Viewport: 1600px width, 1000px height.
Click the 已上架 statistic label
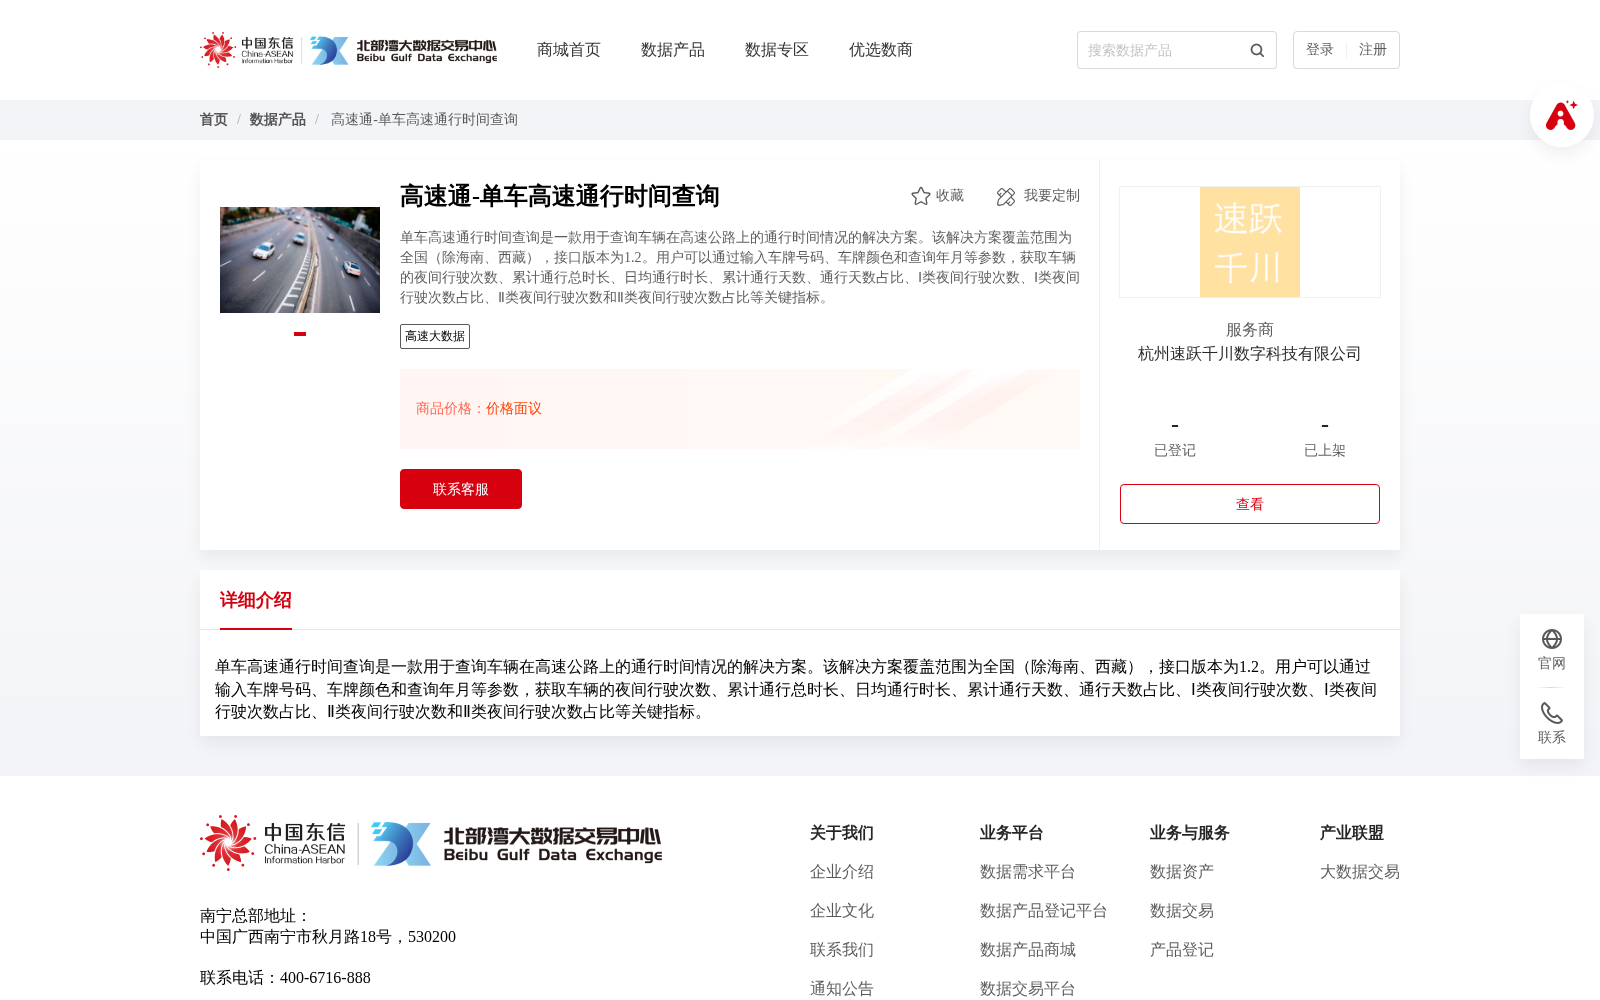click(x=1325, y=451)
